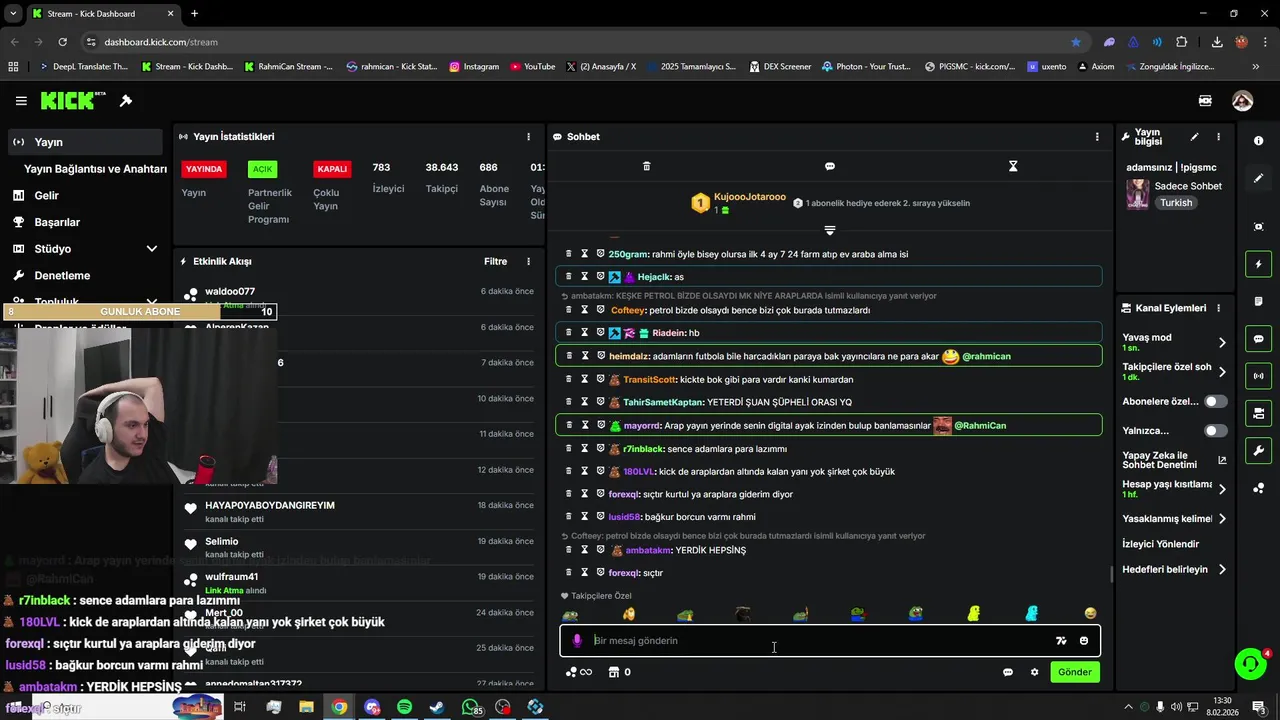Open the Sohbet panel three-dot menu
This screenshot has width=1280, height=720.
click(x=1097, y=137)
